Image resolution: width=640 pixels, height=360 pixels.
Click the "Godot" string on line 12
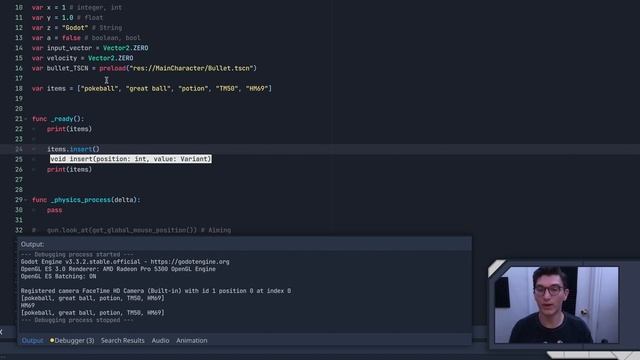point(75,28)
